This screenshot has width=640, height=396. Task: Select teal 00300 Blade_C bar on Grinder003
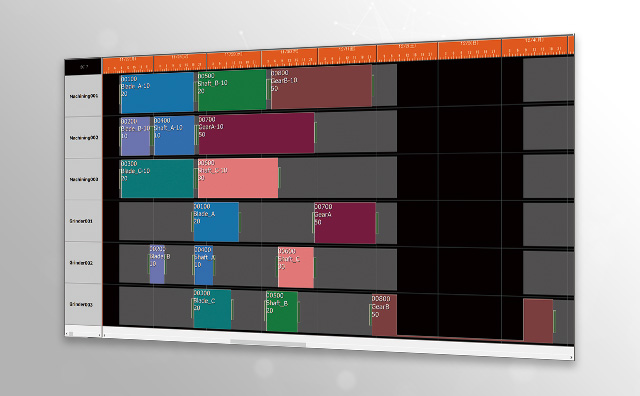point(212,309)
